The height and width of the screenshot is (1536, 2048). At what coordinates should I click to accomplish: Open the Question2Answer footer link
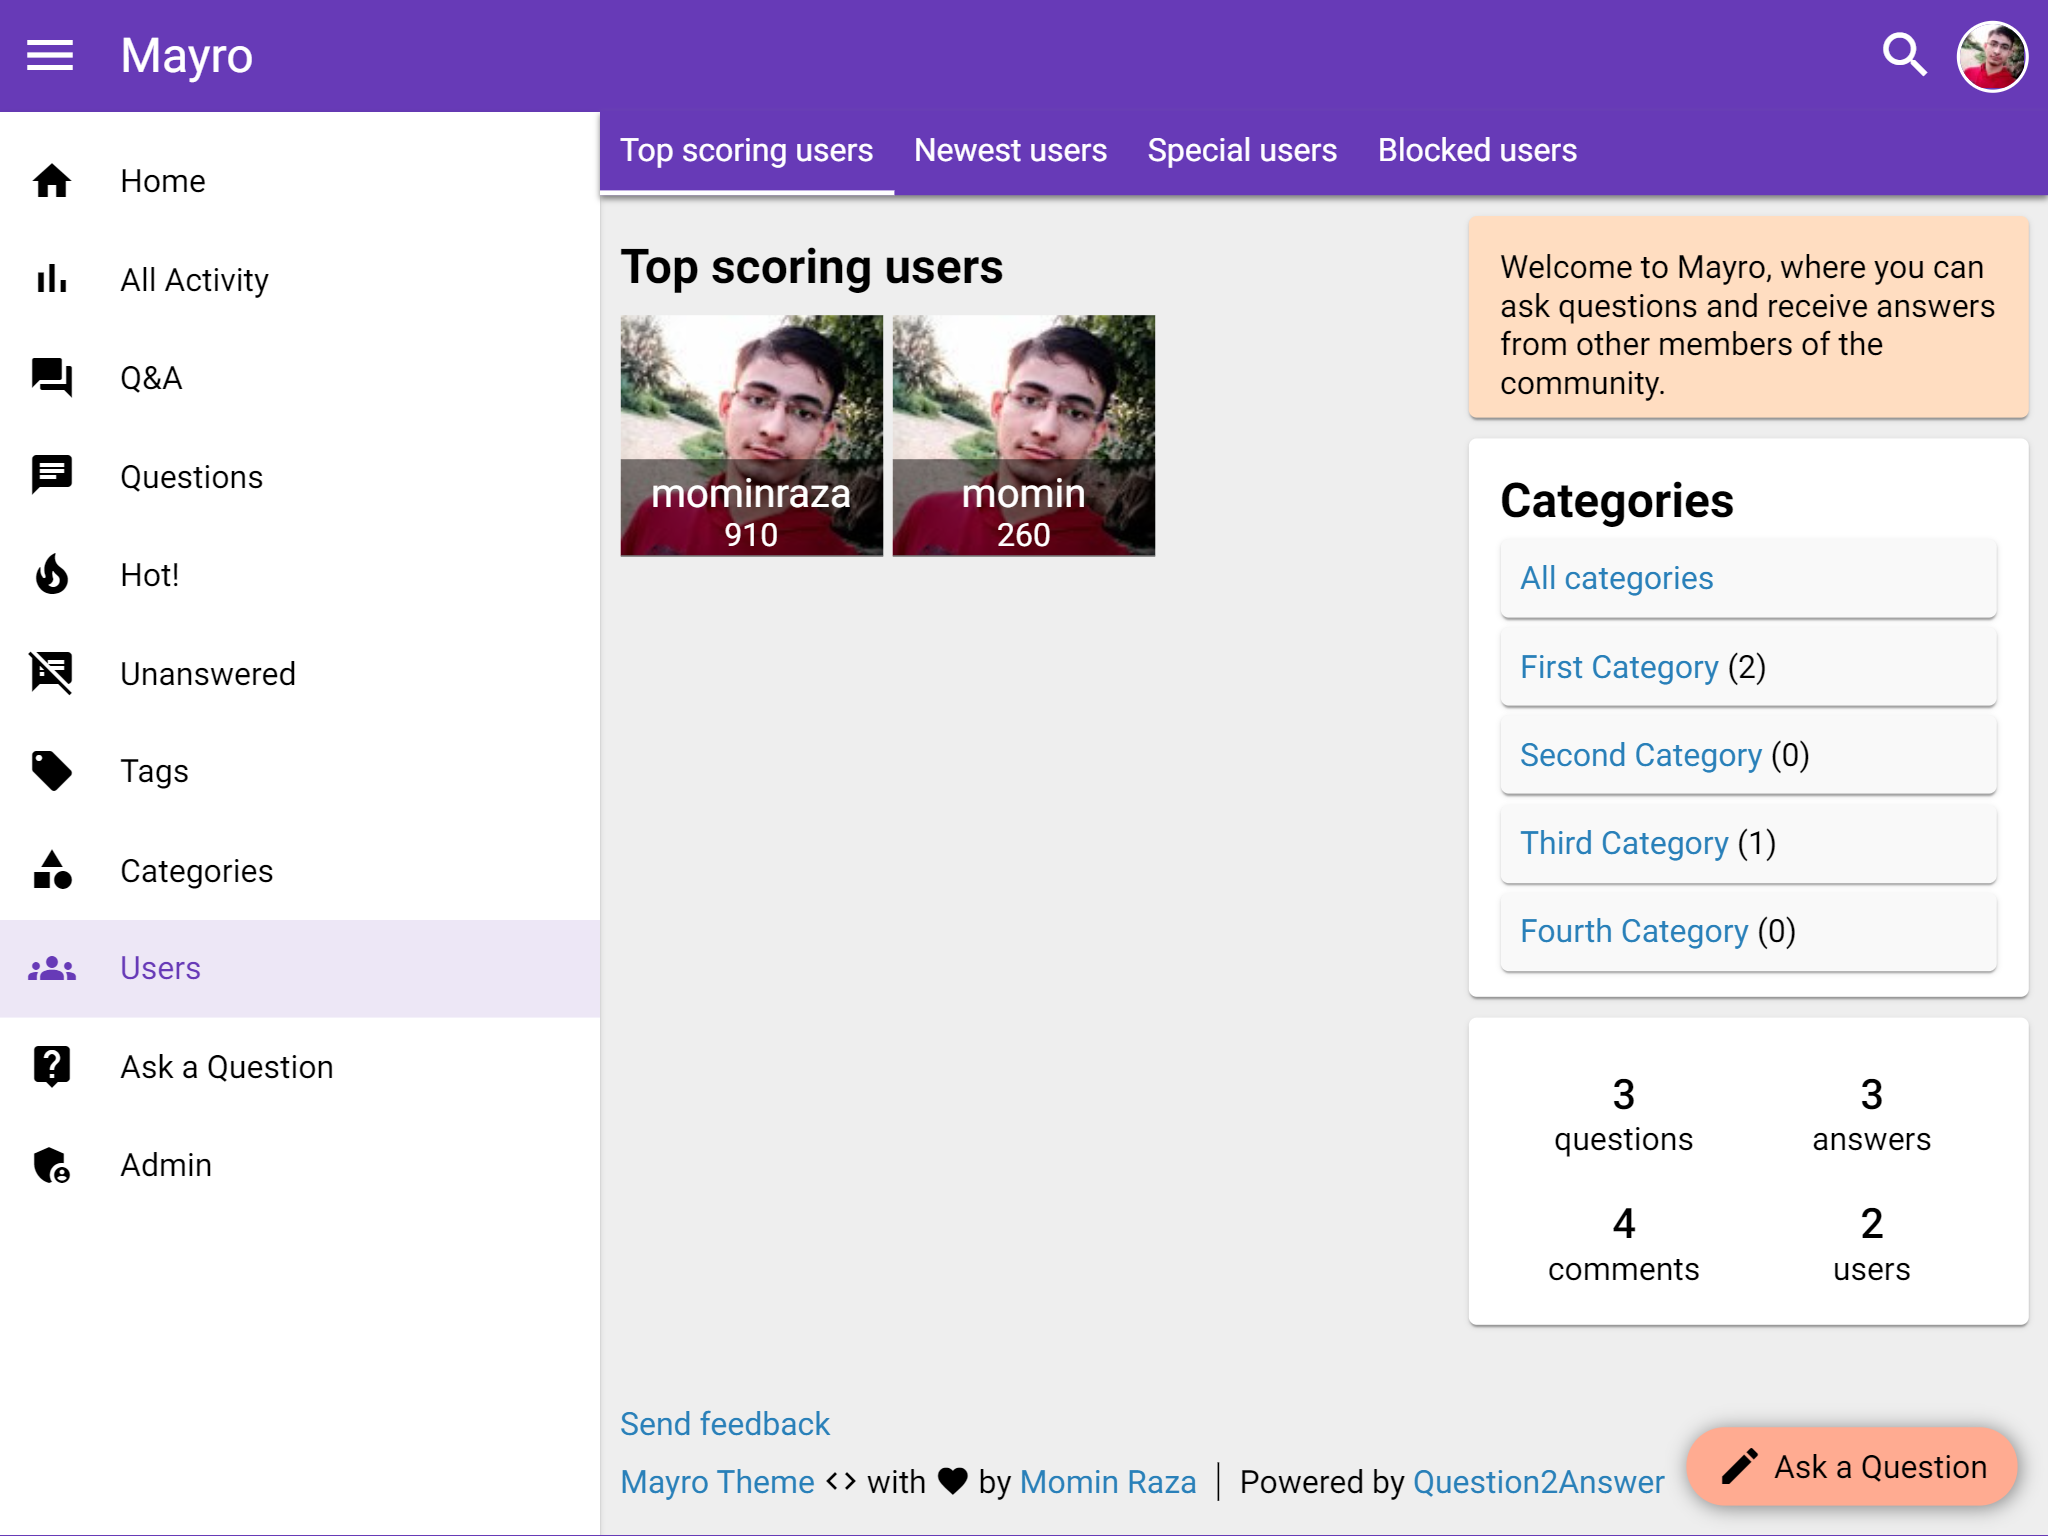pyautogui.click(x=1538, y=1482)
